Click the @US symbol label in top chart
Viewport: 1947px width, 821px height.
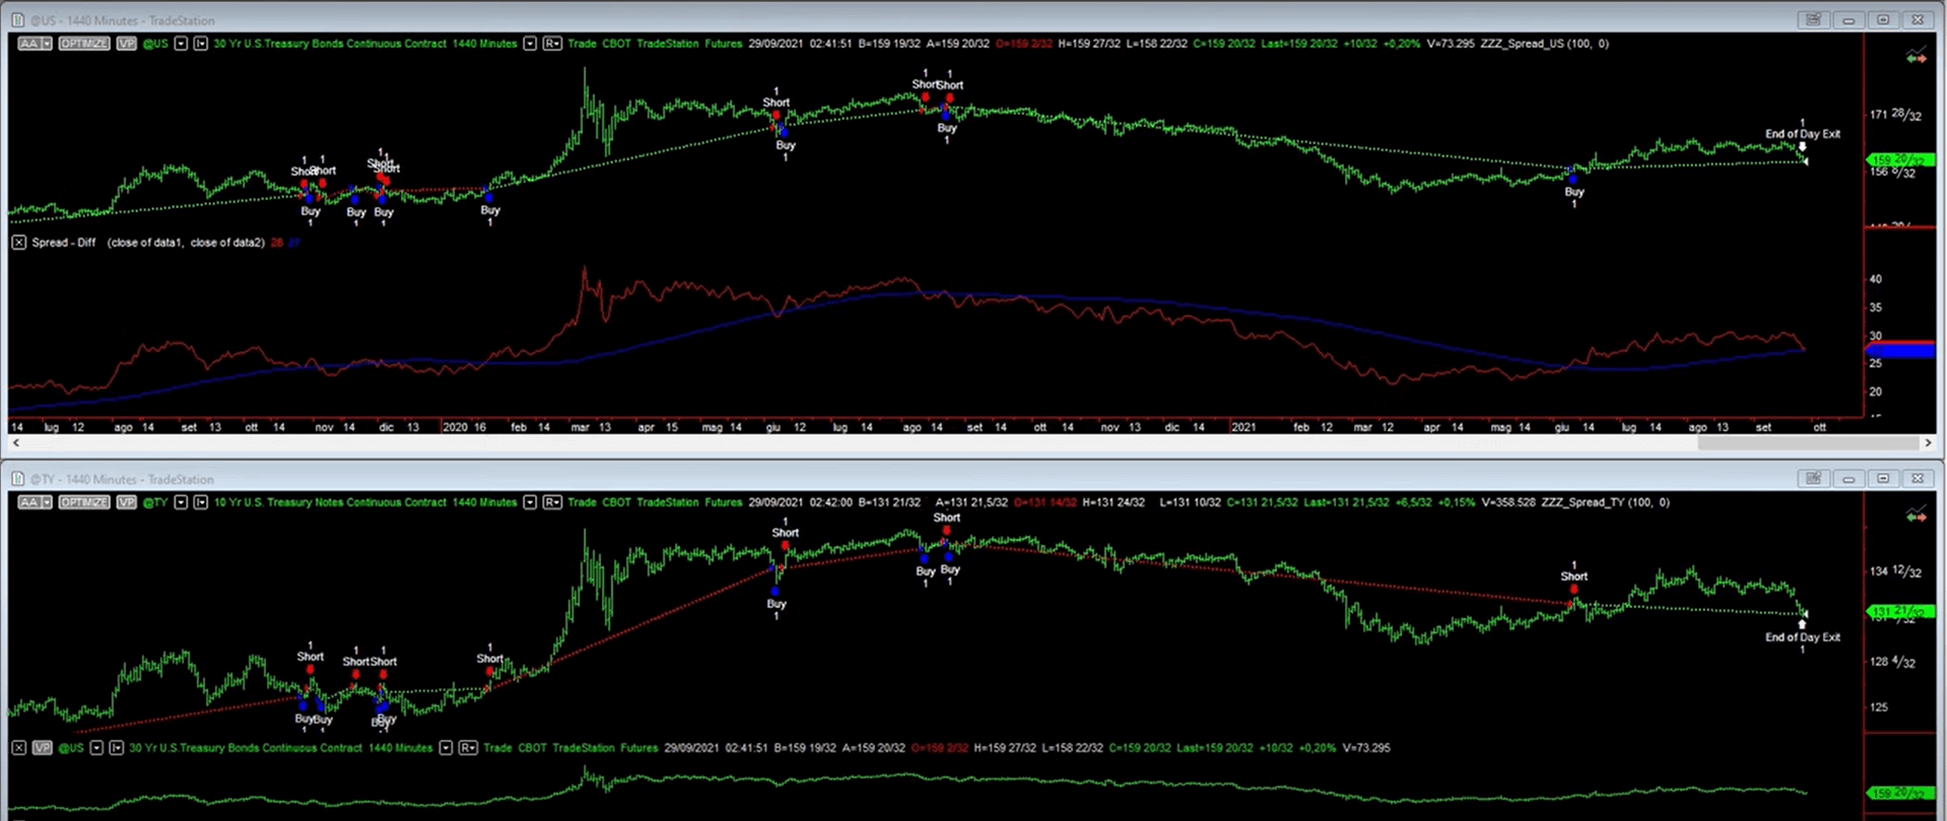pos(155,44)
